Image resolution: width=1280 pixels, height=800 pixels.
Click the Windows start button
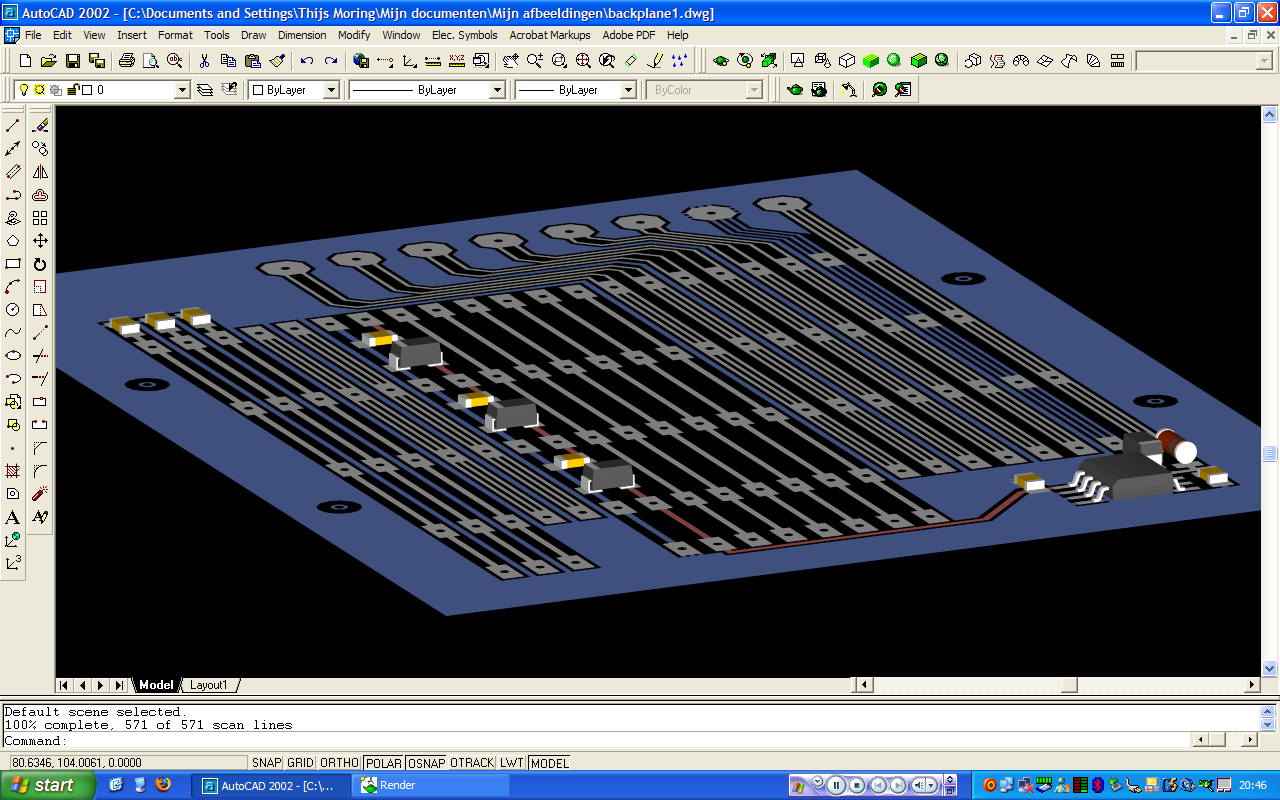pyautogui.click(x=47, y=785)
